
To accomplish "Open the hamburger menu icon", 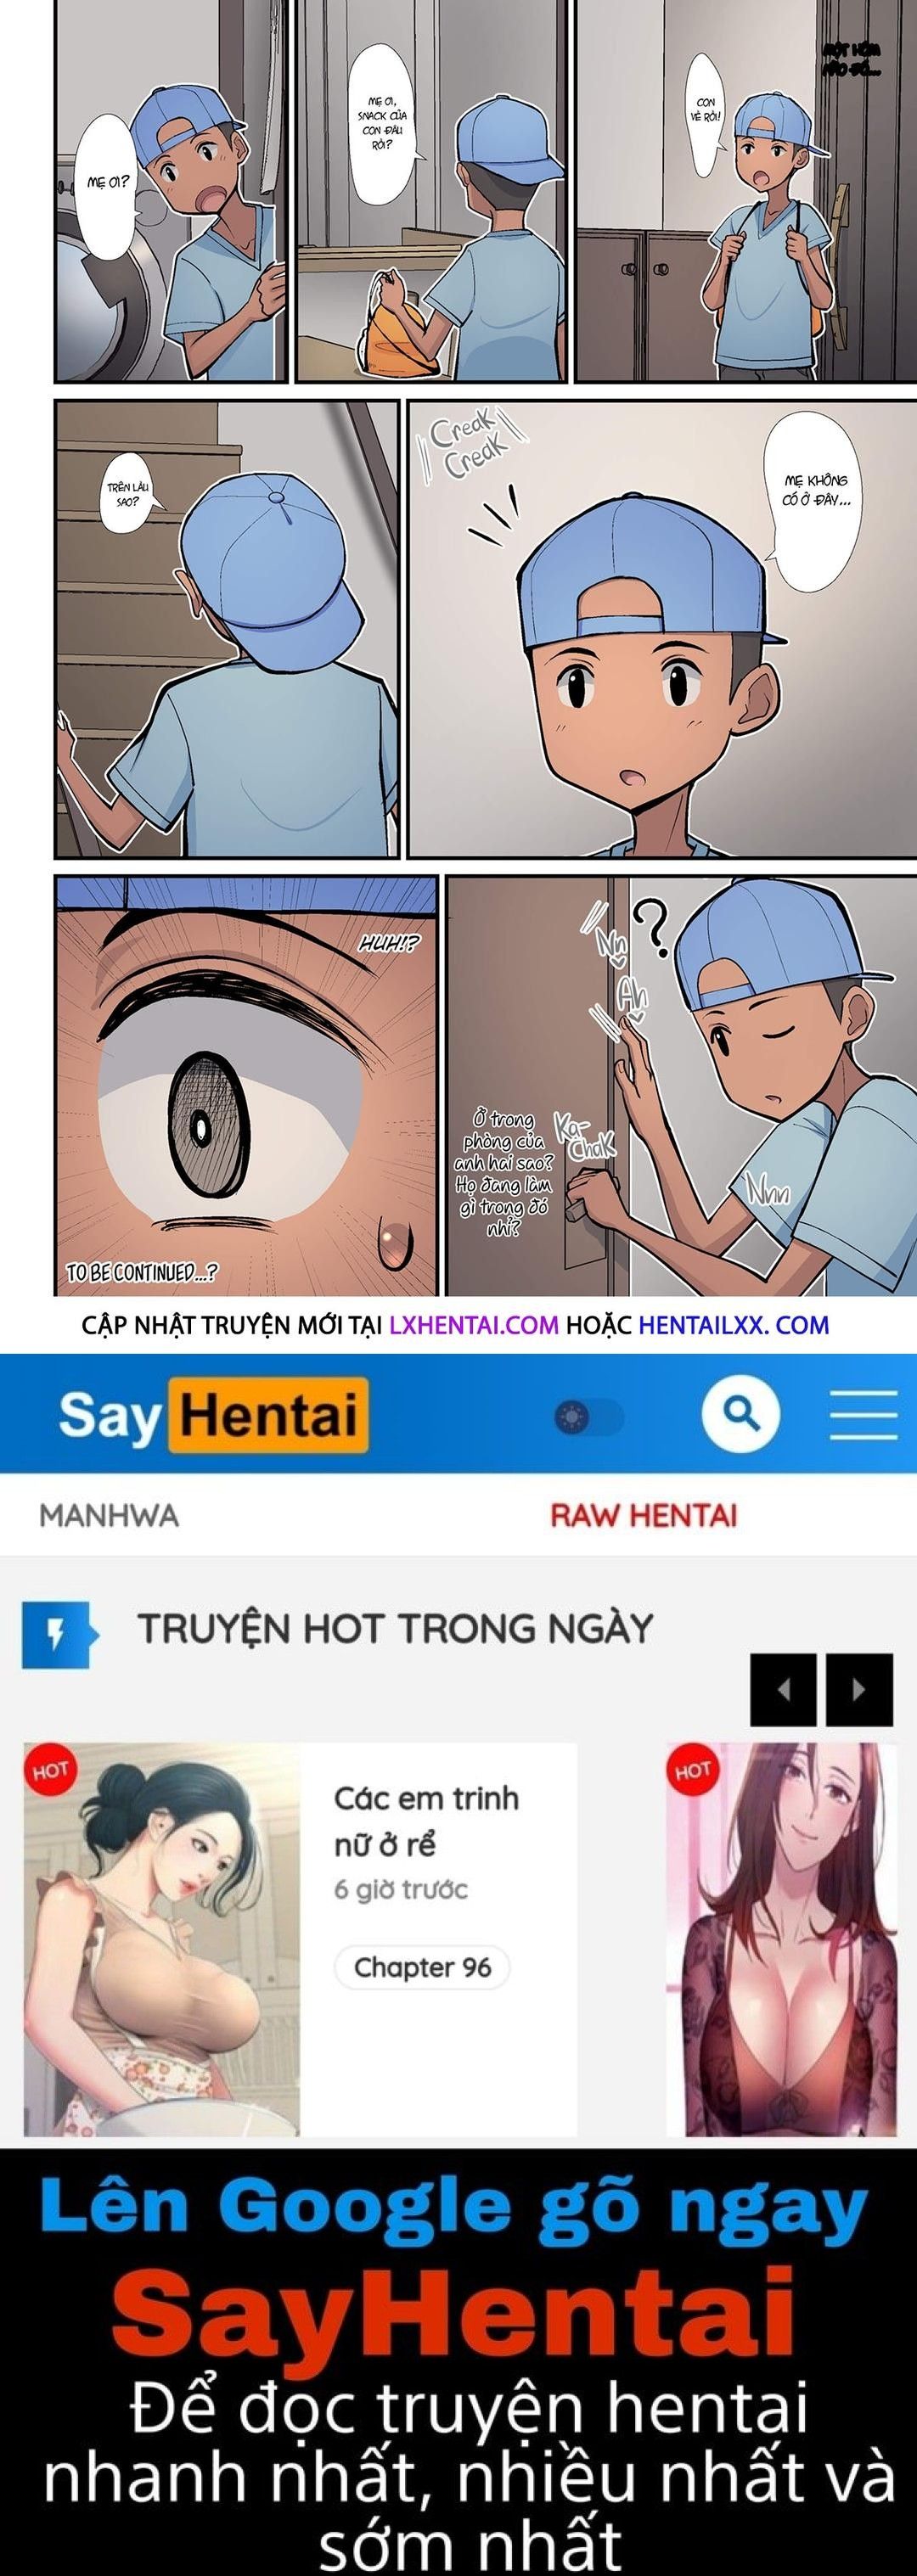I will point(863,1414).
